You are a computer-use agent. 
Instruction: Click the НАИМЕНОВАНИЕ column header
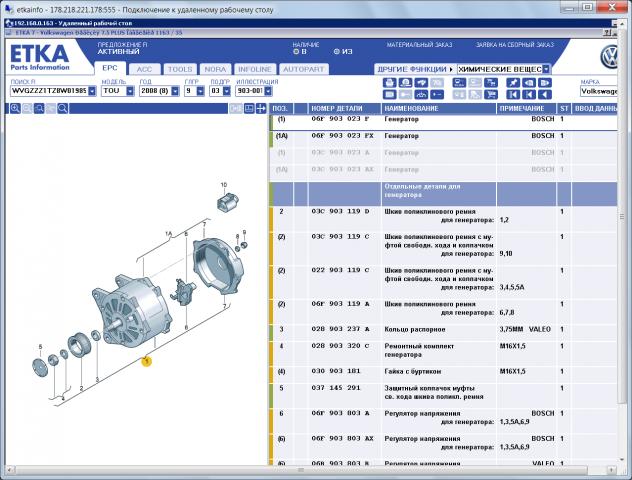tap(439, 108)
